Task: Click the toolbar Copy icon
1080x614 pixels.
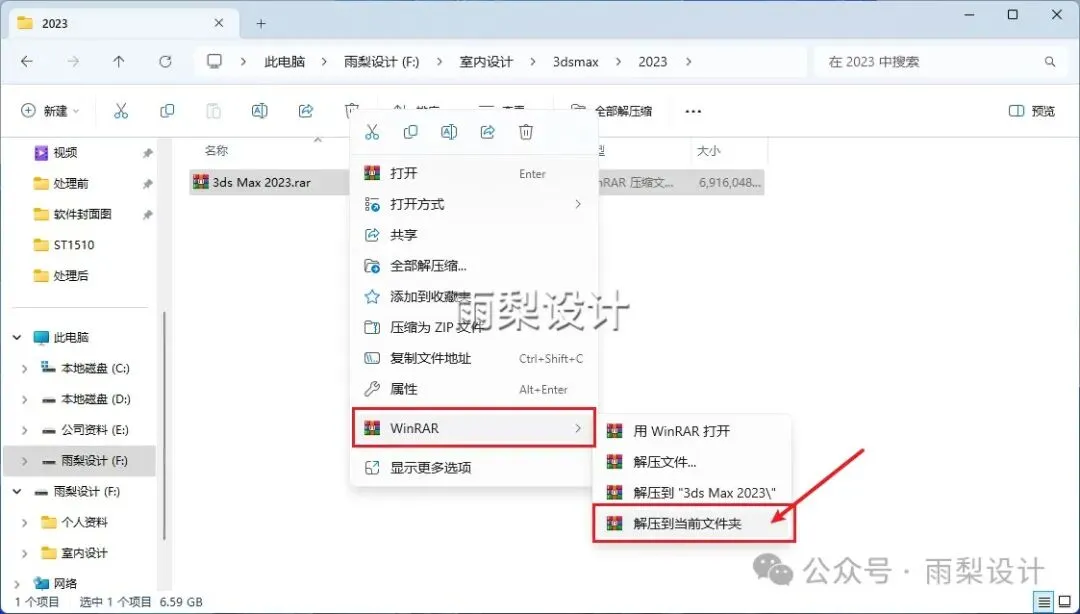Action: tap(167, 111)
